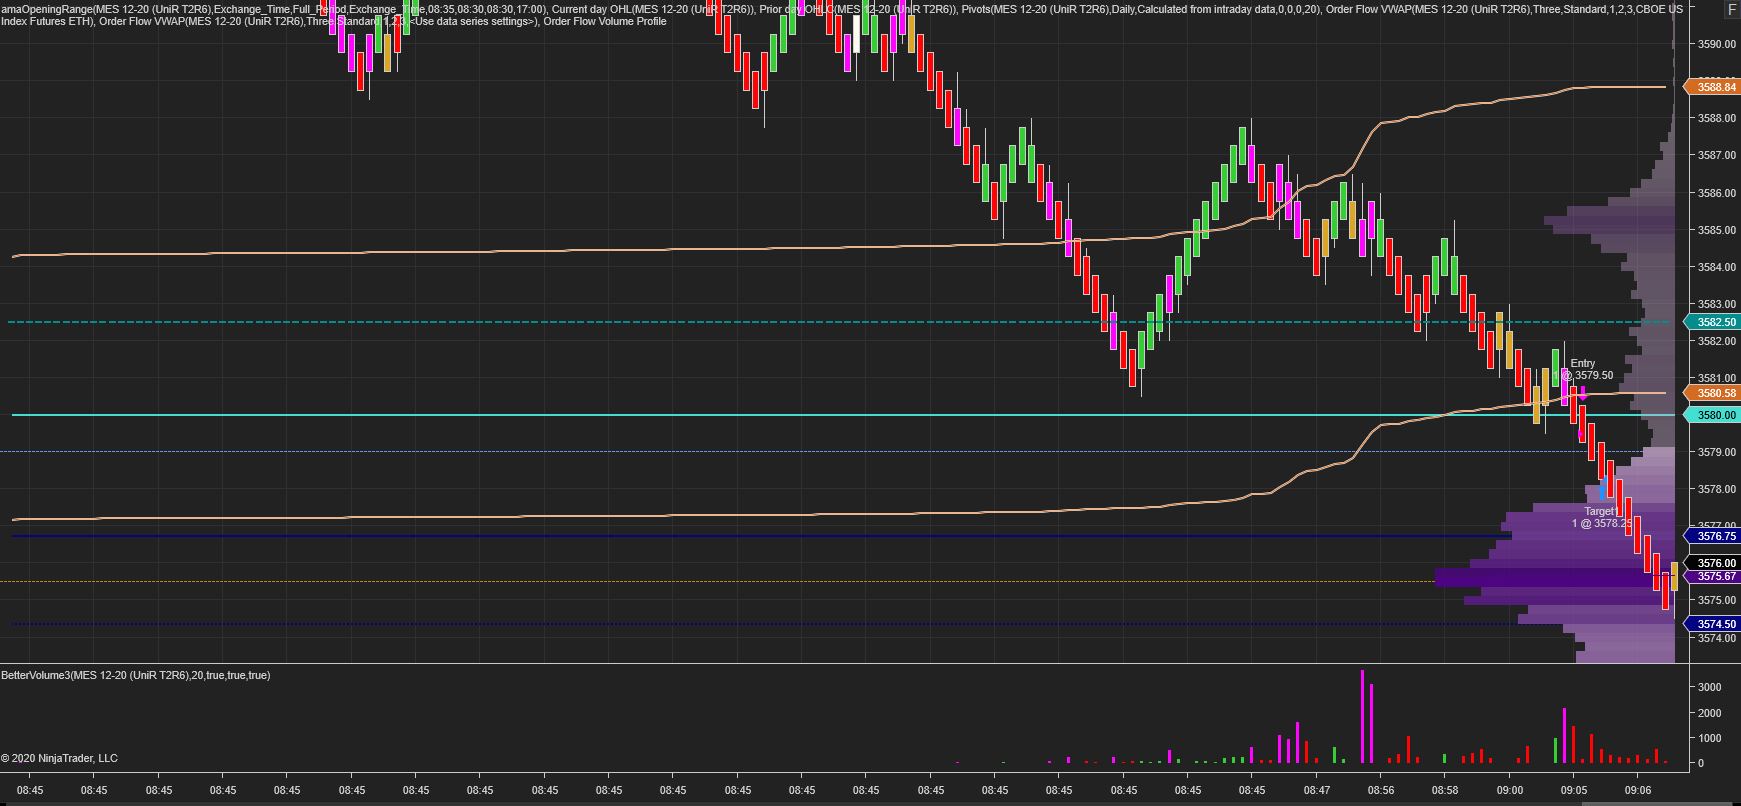Image resolution: width=1741 pixels, height=806 pixels.
Task: Click the 3586.00 price axis label
Action: tap(1716, 193)
